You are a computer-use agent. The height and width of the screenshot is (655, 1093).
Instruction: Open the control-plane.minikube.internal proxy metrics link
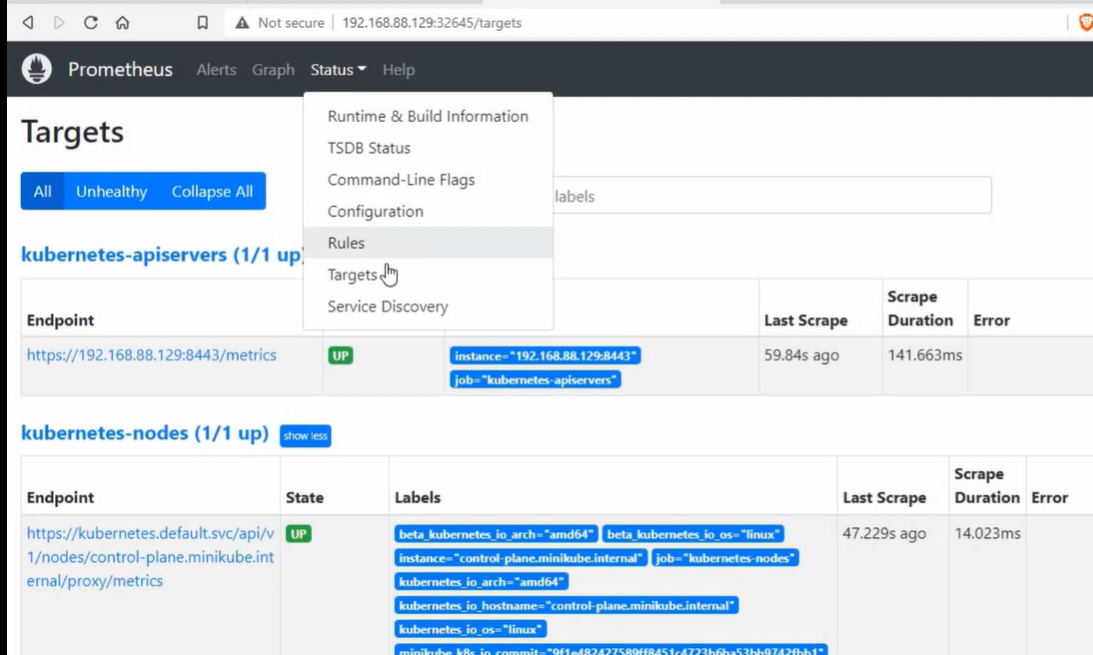(151, 557)
